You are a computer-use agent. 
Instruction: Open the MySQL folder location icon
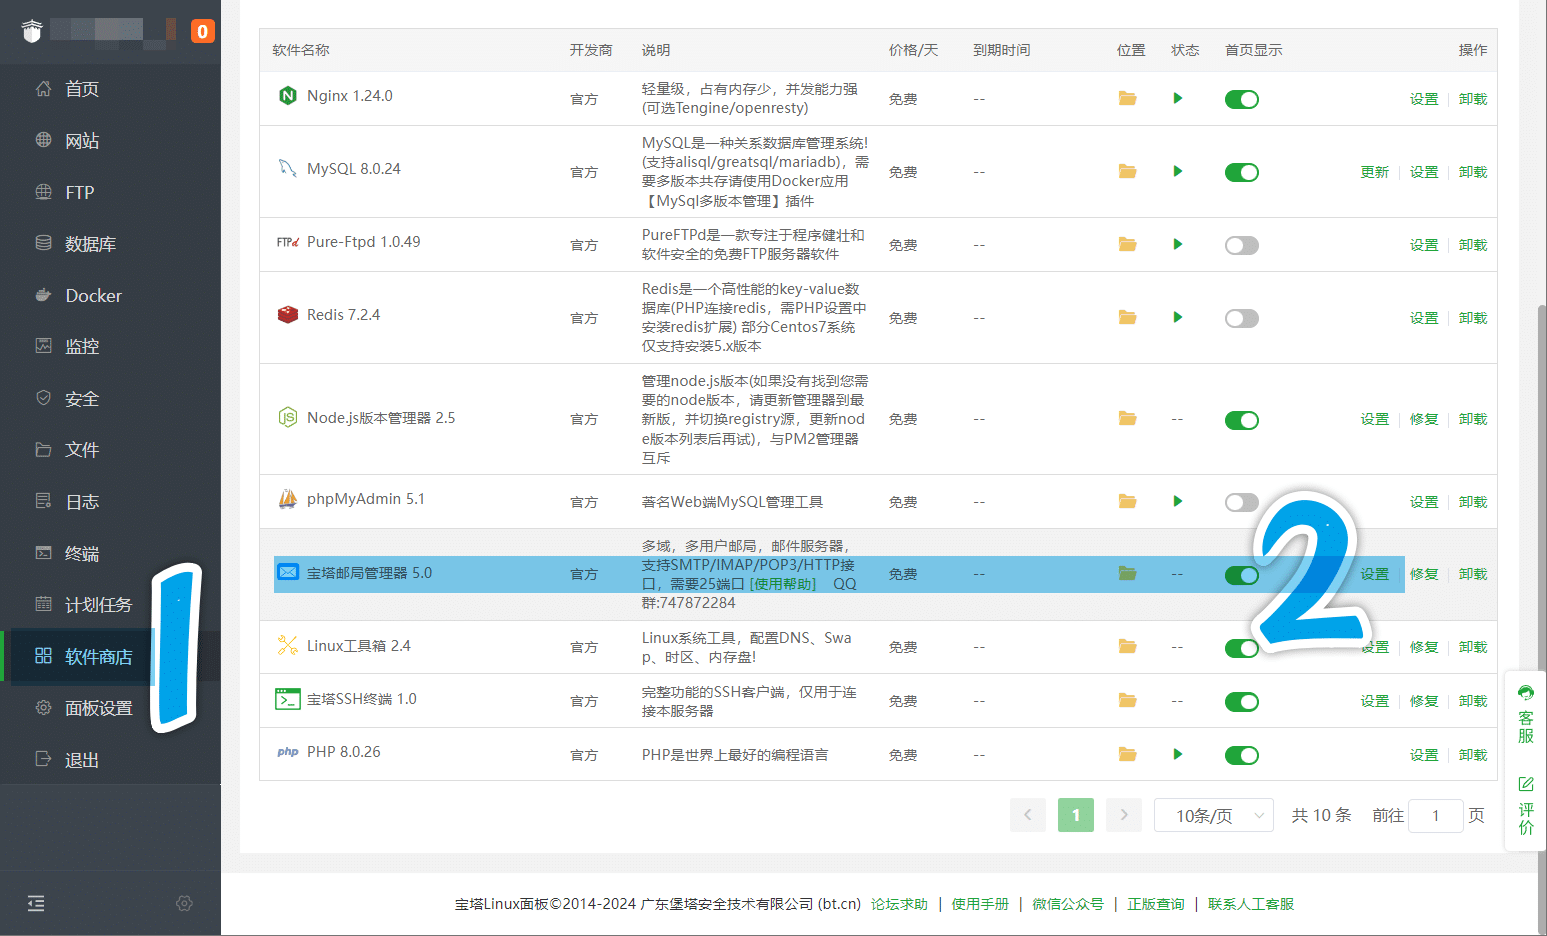point(1127,171)
